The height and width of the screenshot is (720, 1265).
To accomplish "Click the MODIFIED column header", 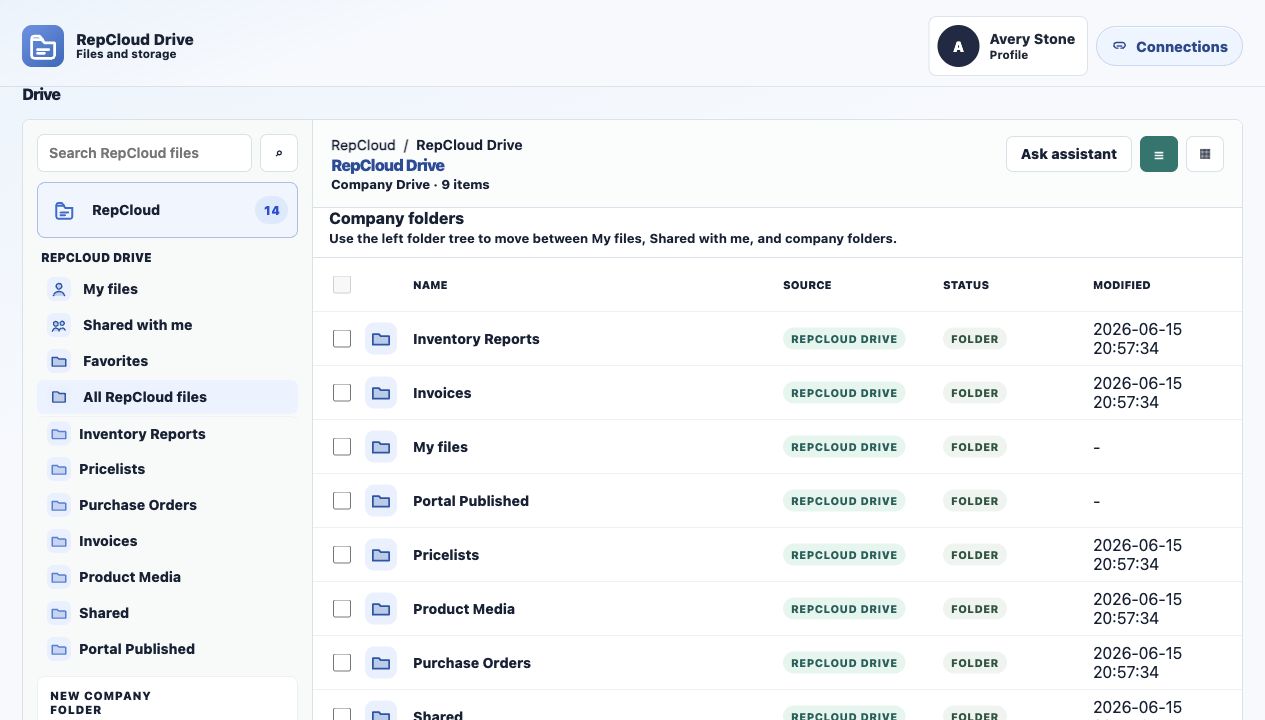I will 1121,285.
